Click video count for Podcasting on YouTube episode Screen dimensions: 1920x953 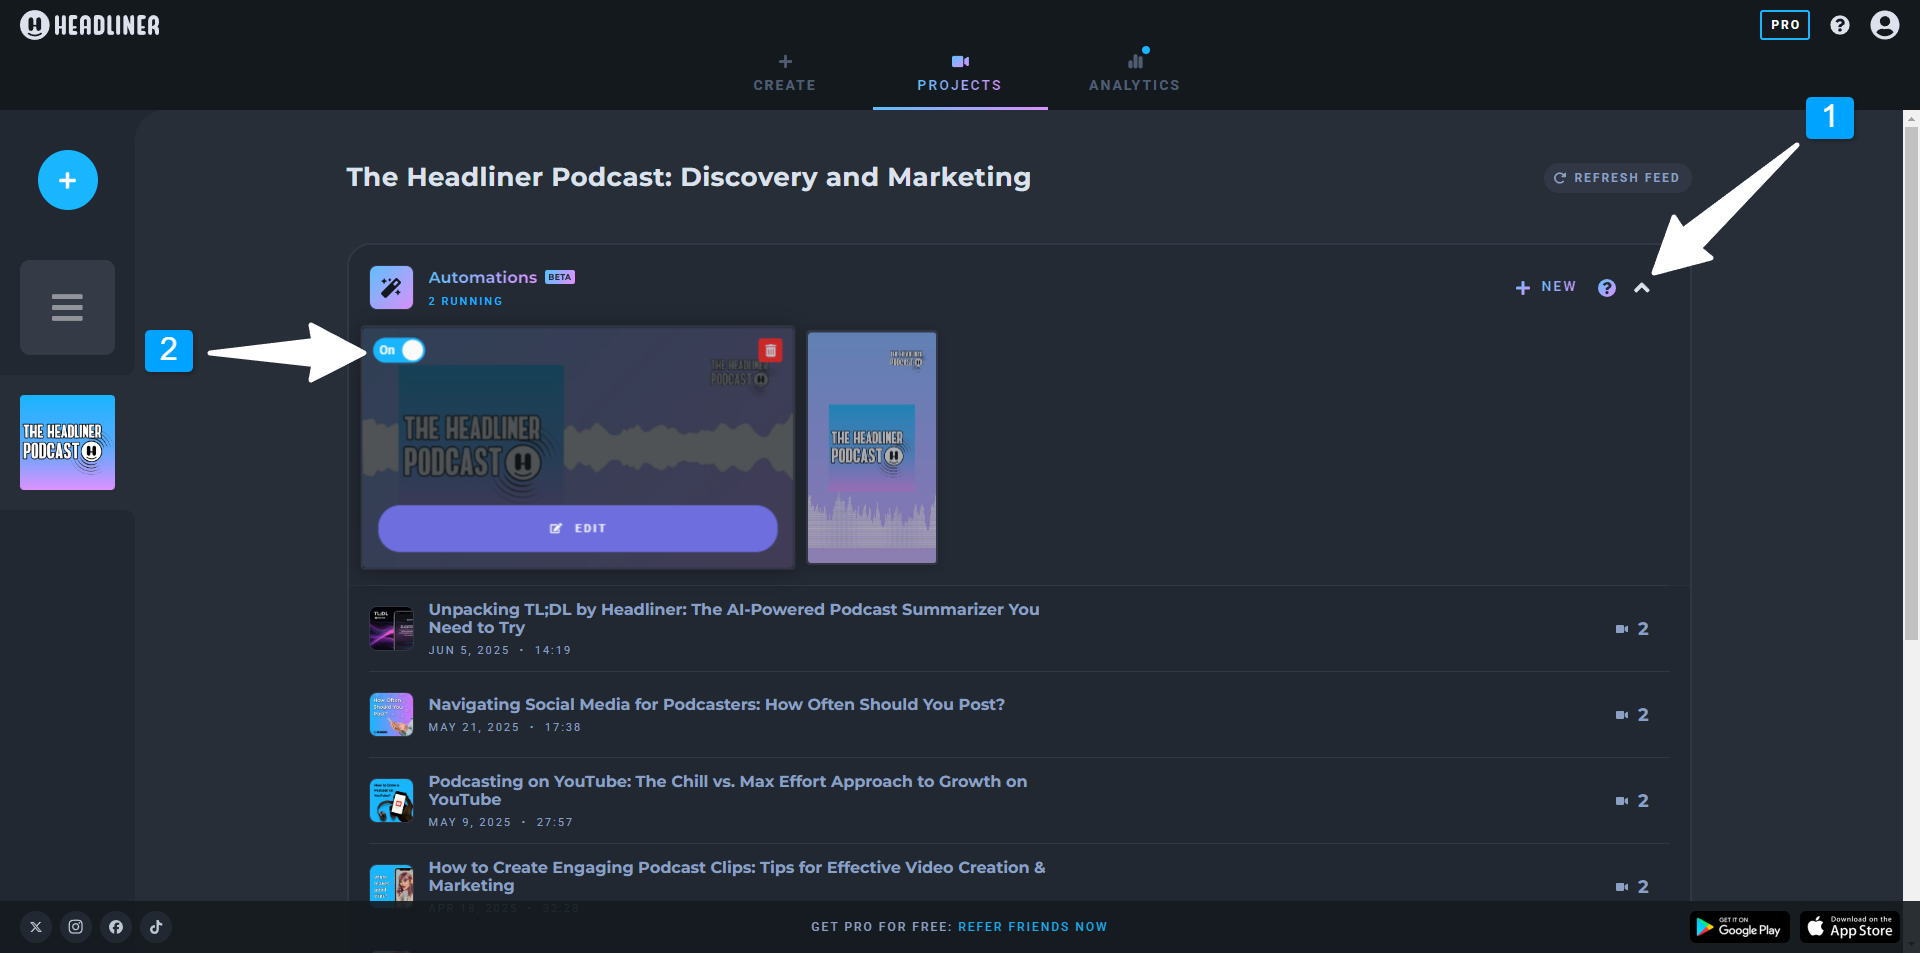click(1632, 801)
